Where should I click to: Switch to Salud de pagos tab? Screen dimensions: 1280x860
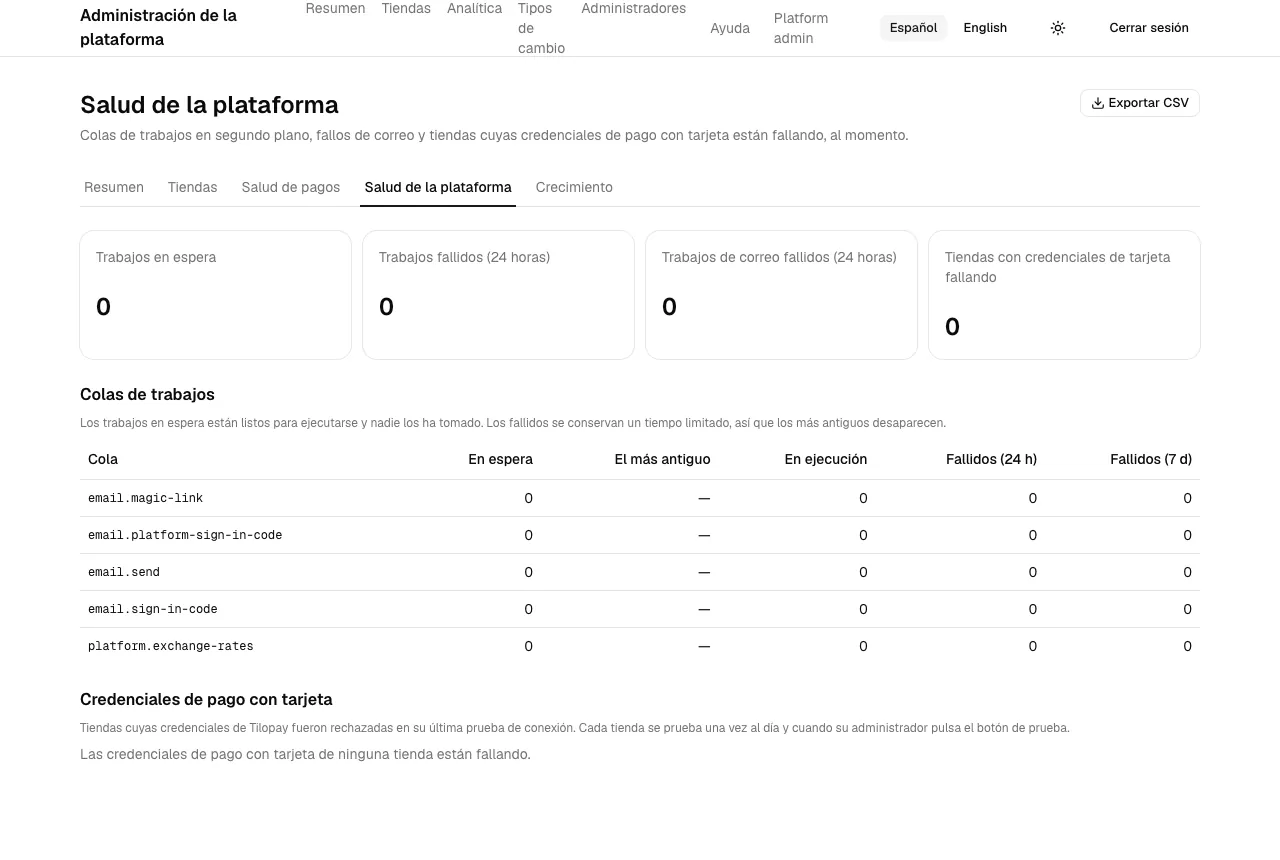coord(291,187)
